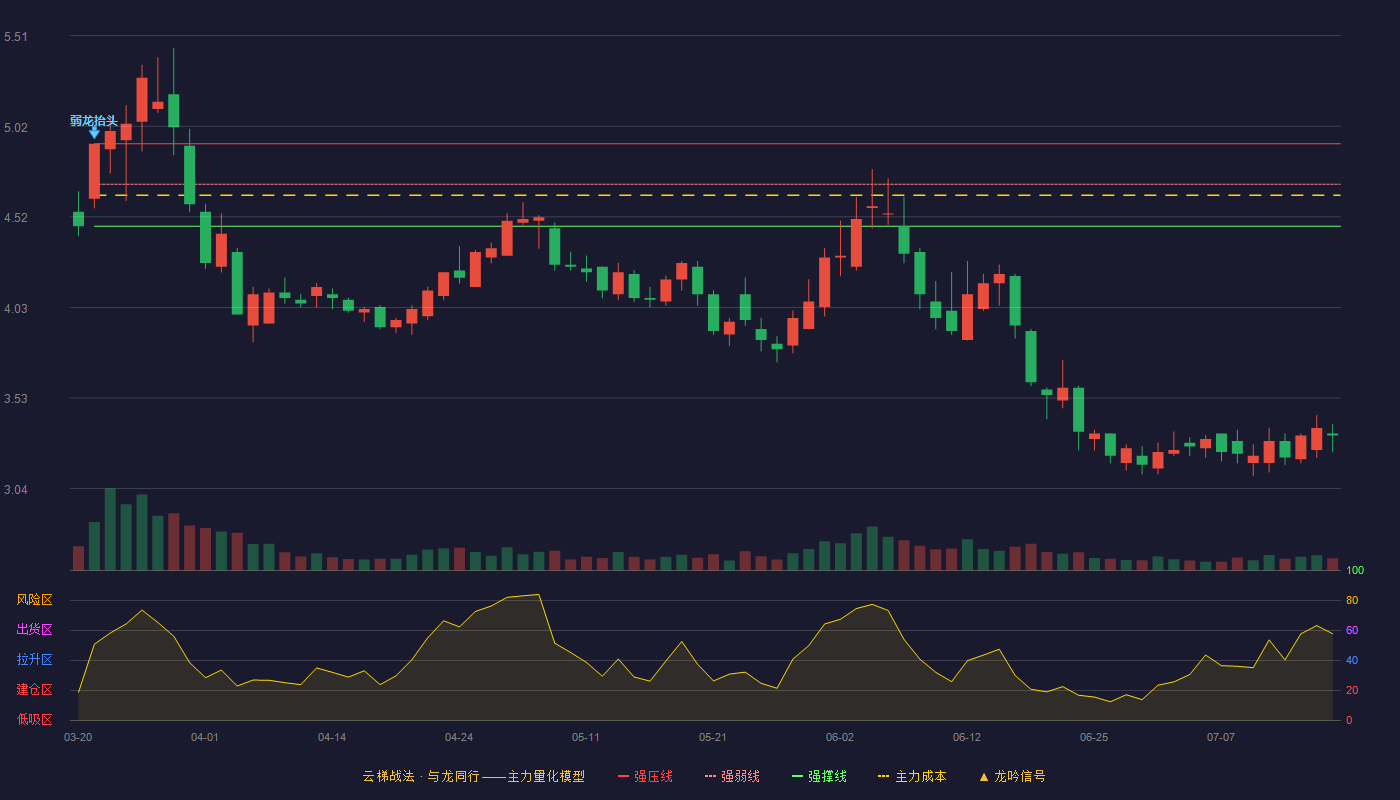The height and width of the screenshot is (800, 1400).
Task: Toggle the 龙吟信号 legend item
Action: pos(1012,776)
